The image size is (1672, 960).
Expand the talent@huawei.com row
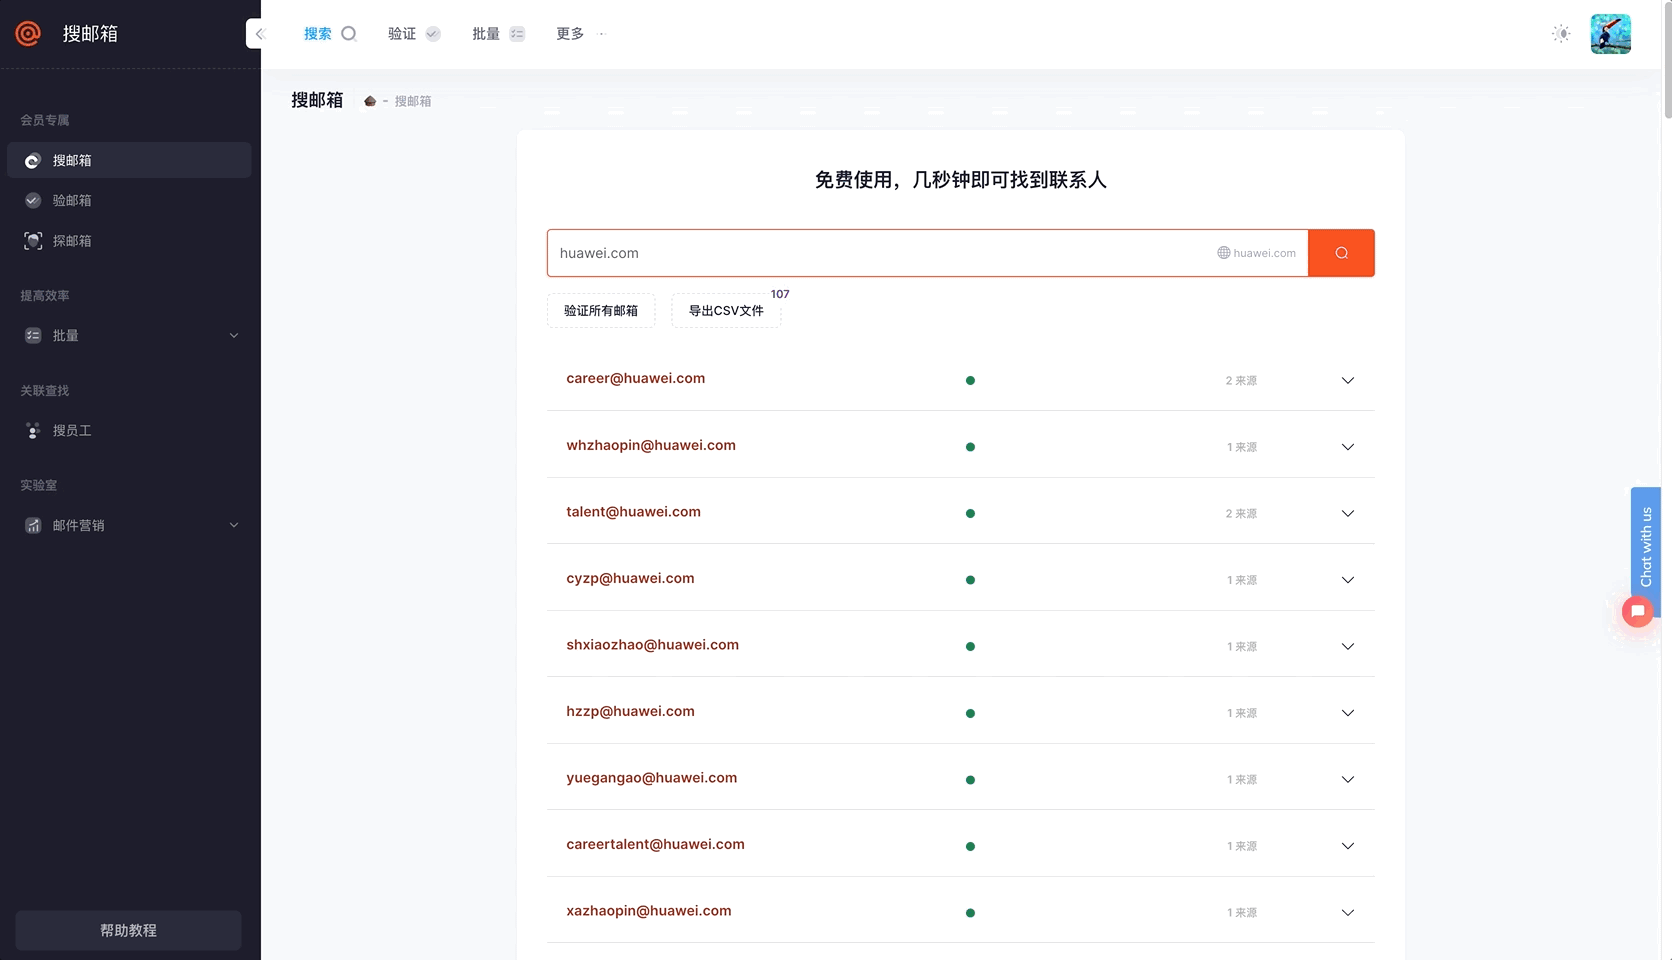coord(1348,513)
